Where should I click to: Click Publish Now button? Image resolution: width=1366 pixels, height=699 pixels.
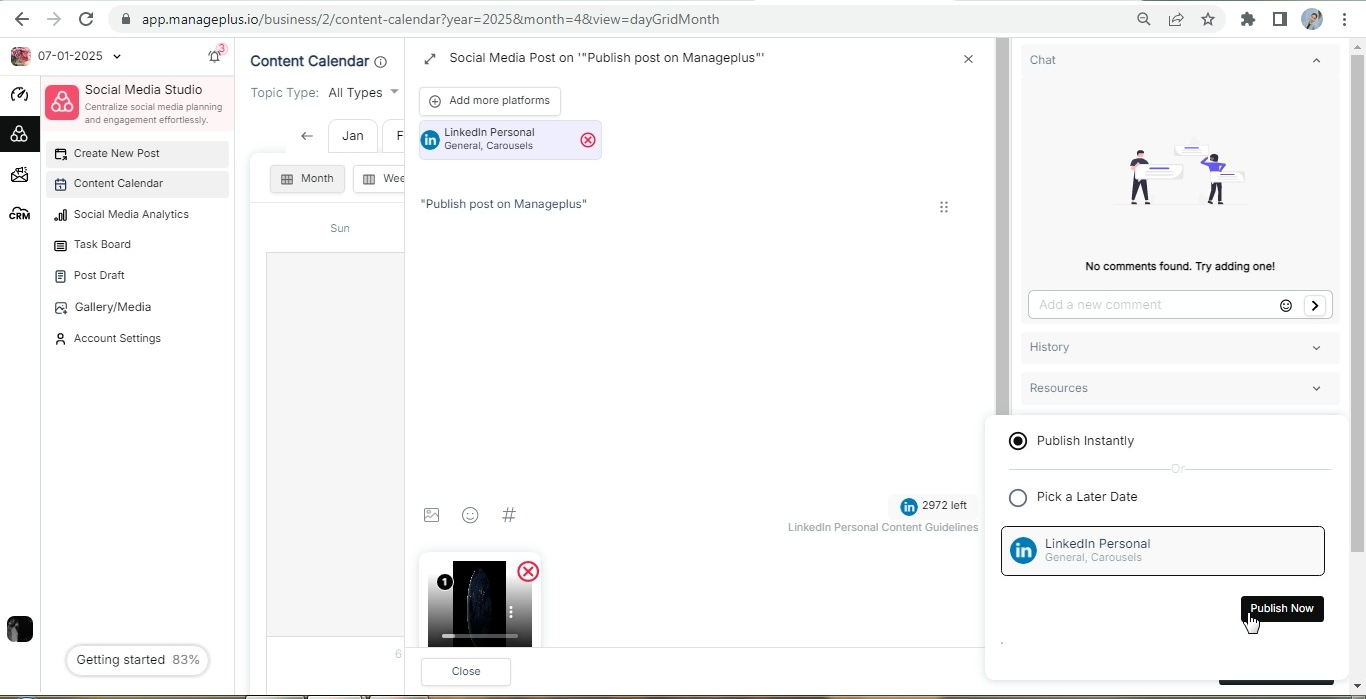coord(1282,608)
